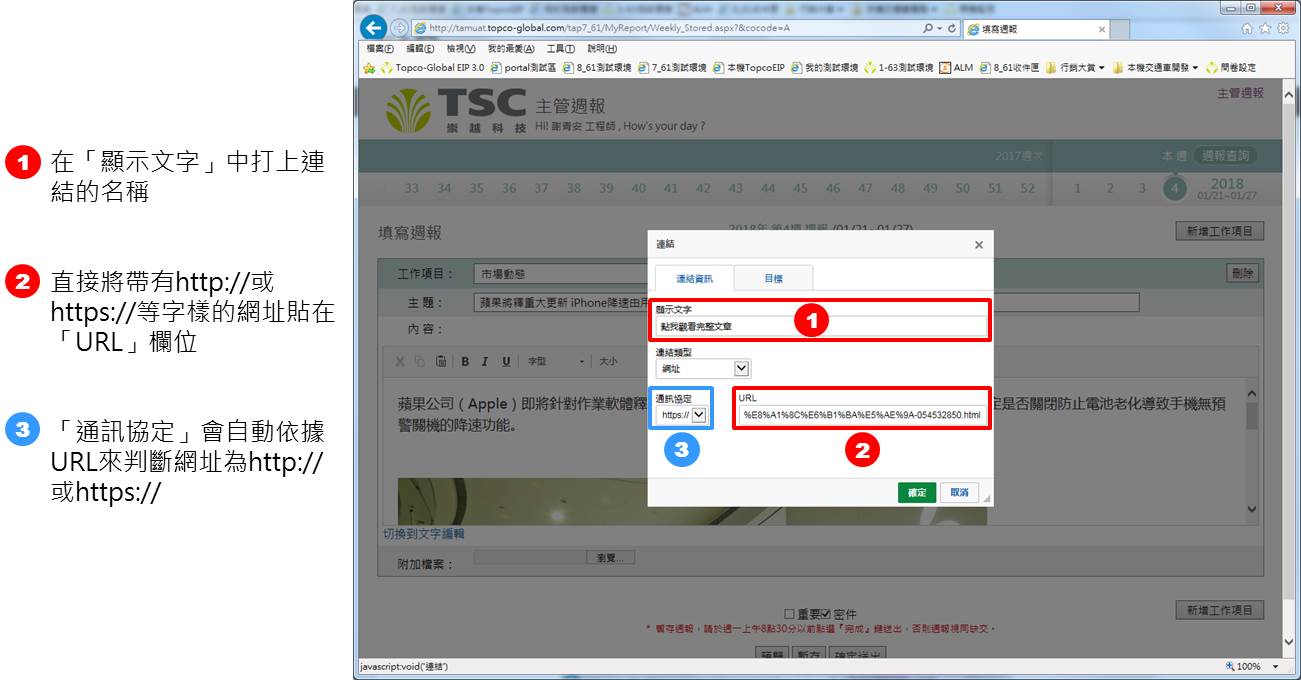Open the 行銷大賞 bookmark folder dropdown
This screenshot has width=1301, height=680.
1102,68
